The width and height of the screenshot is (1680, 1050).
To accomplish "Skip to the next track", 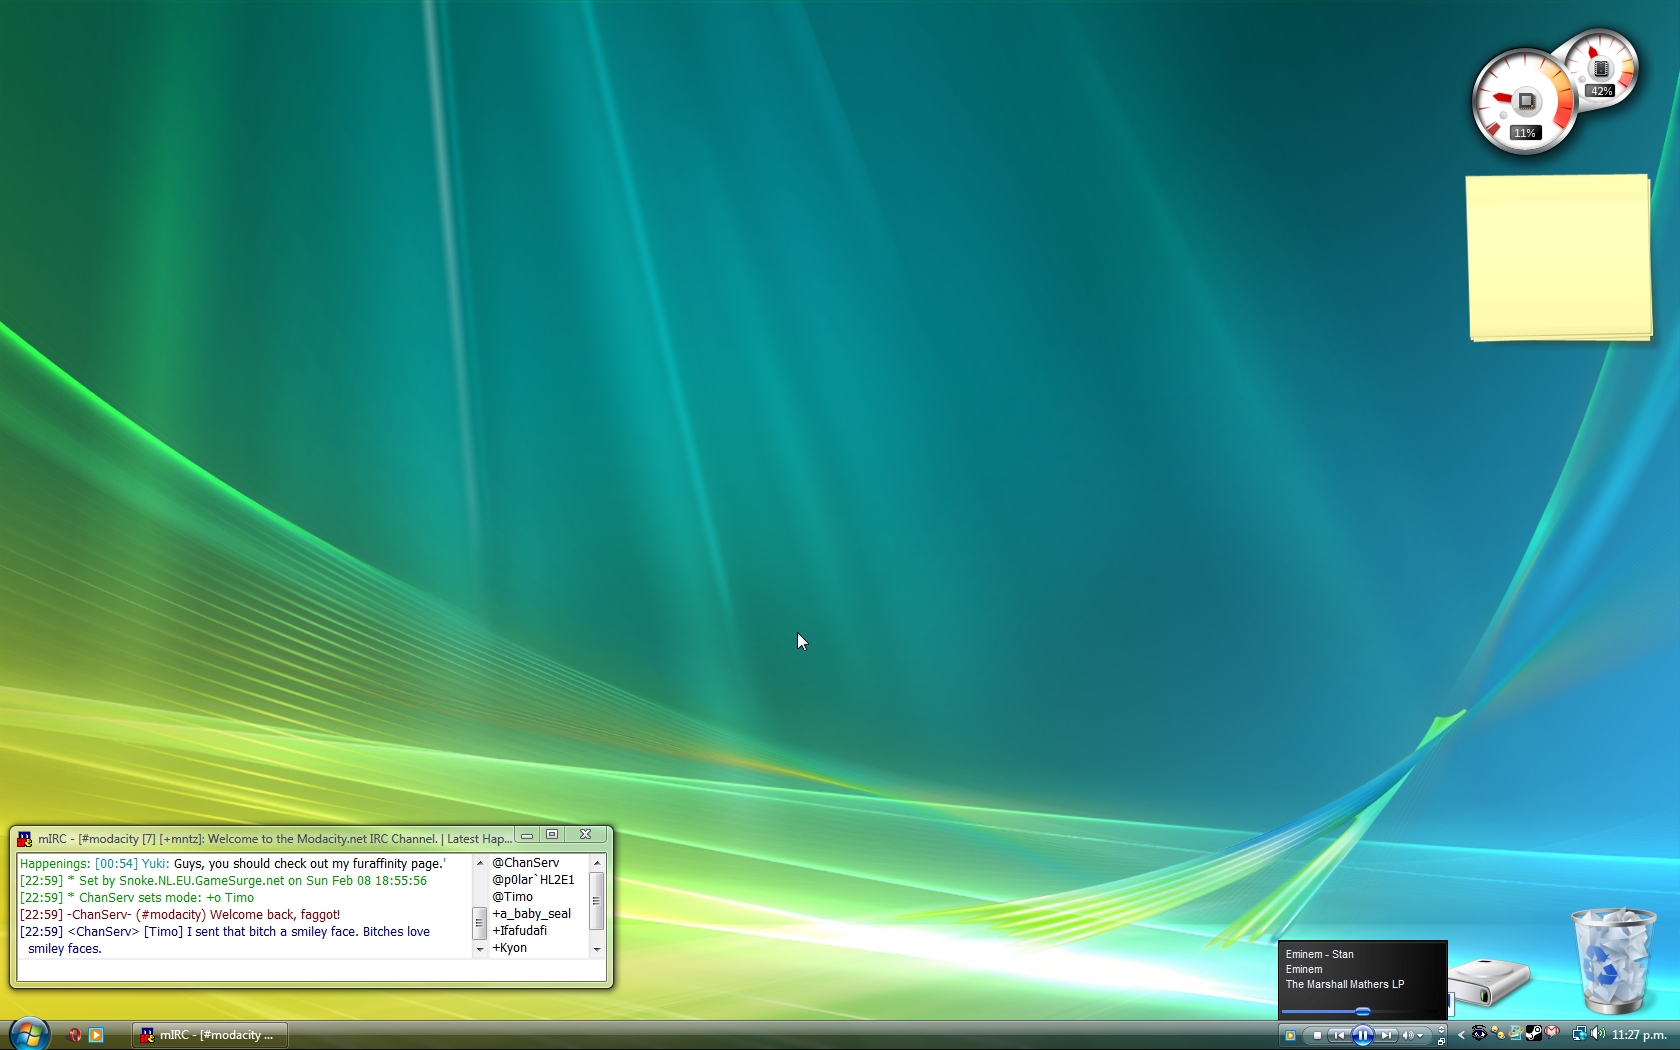I will [1386, 1036].
